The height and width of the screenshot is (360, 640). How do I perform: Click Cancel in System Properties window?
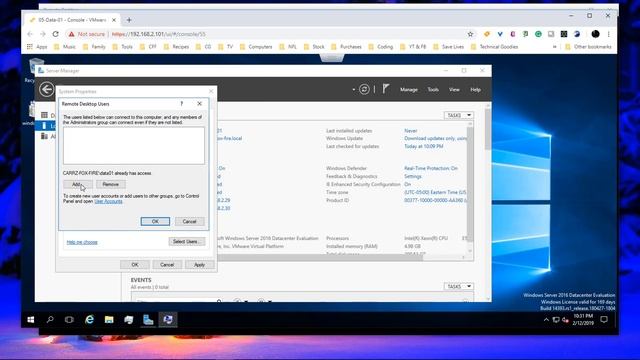coord(167,264)
